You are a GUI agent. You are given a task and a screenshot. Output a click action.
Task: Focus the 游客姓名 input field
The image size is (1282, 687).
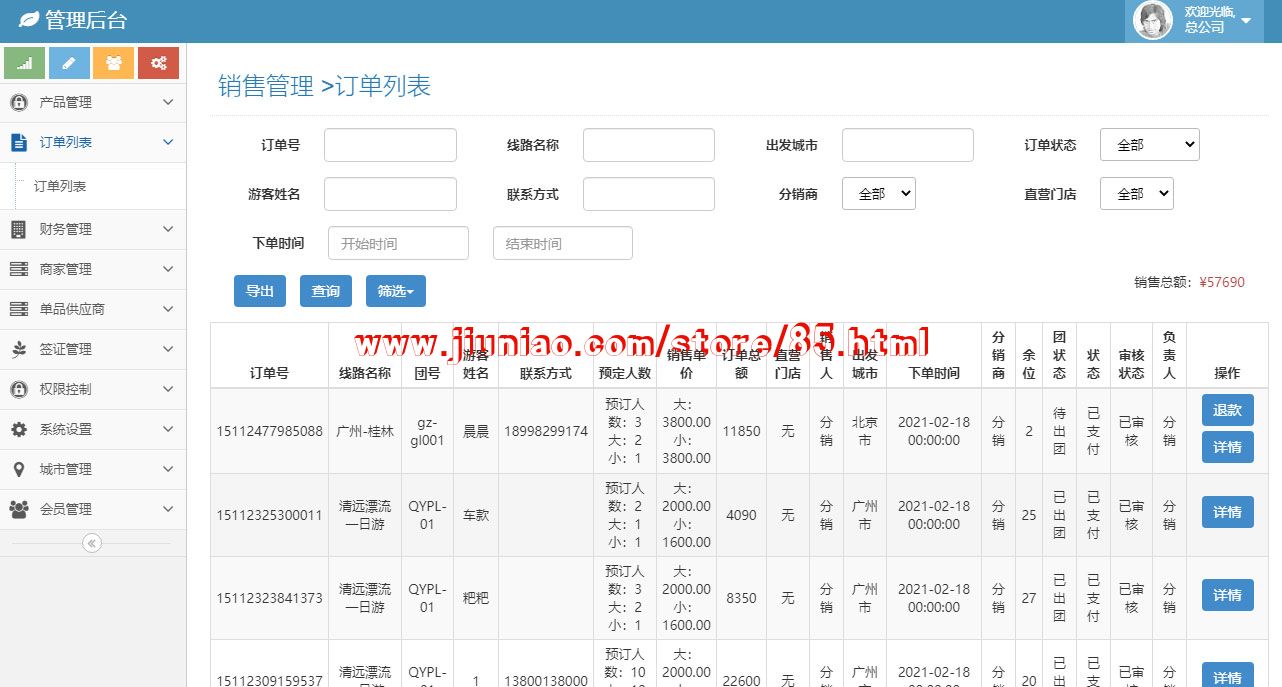[x=390, y=194]
